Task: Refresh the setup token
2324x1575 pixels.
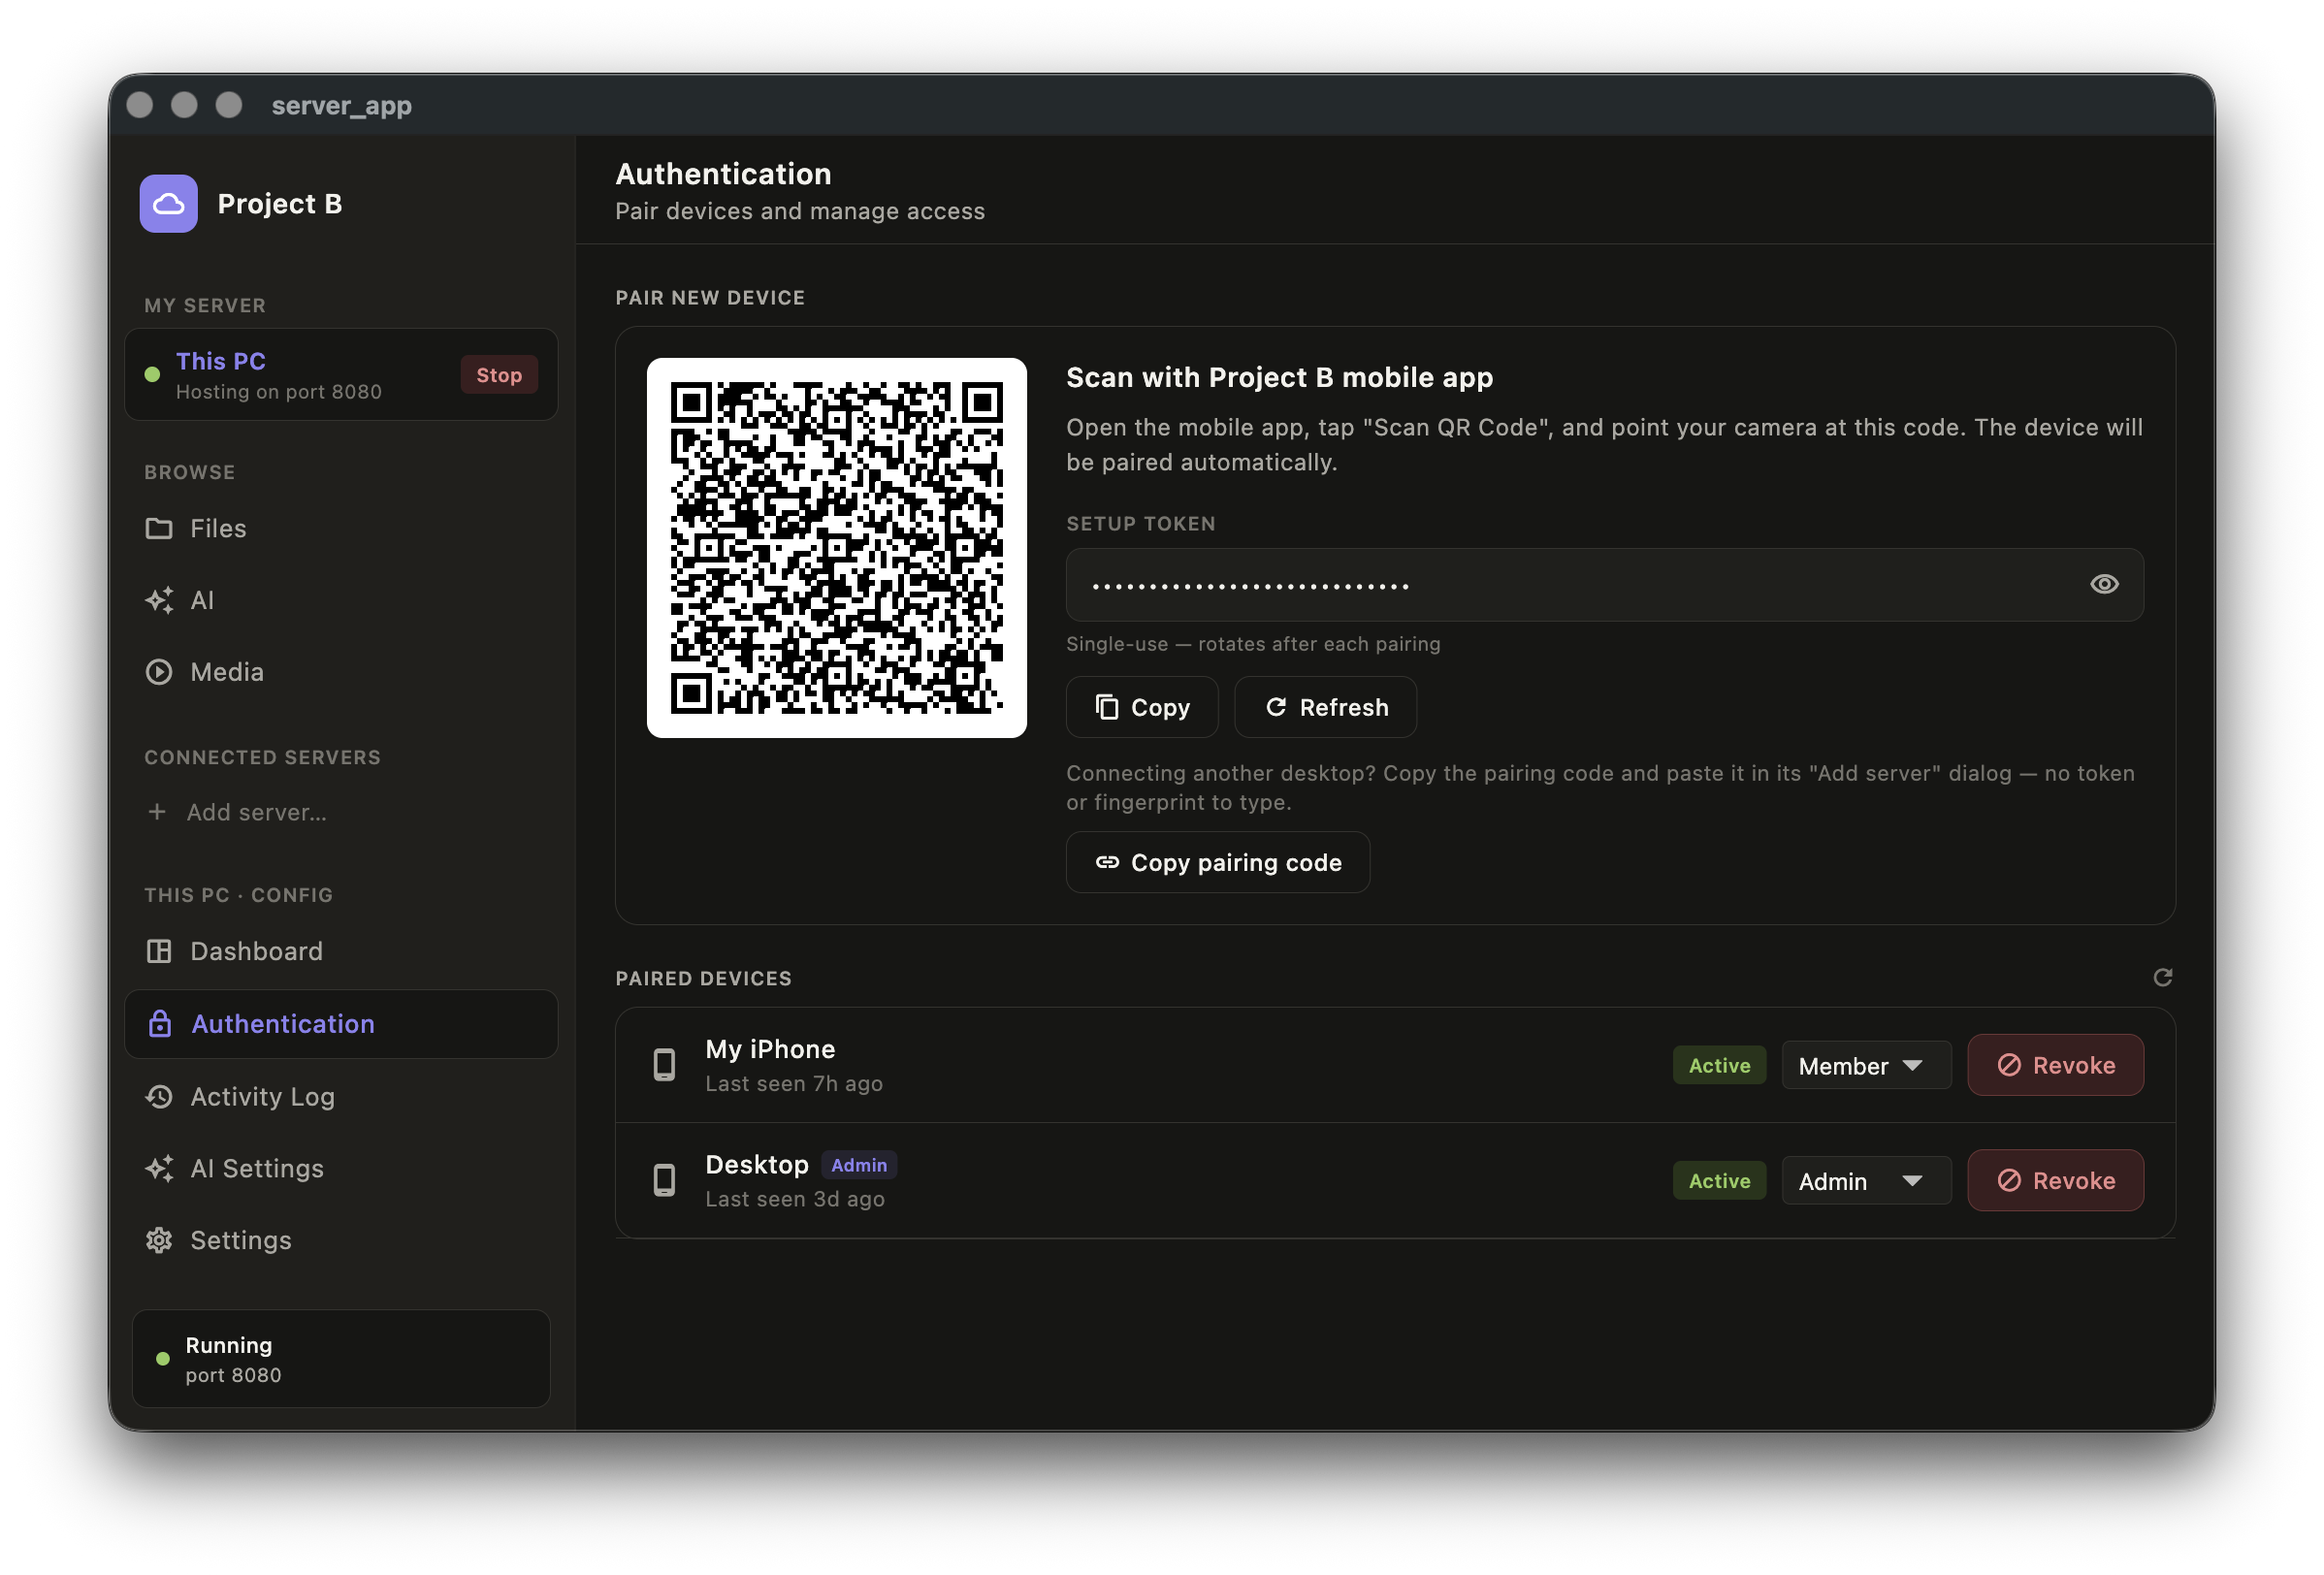Action: pos(1325,707)
